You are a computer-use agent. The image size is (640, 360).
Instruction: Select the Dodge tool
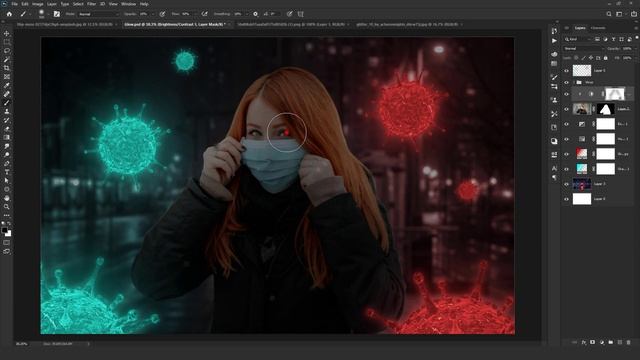(7, 155)
